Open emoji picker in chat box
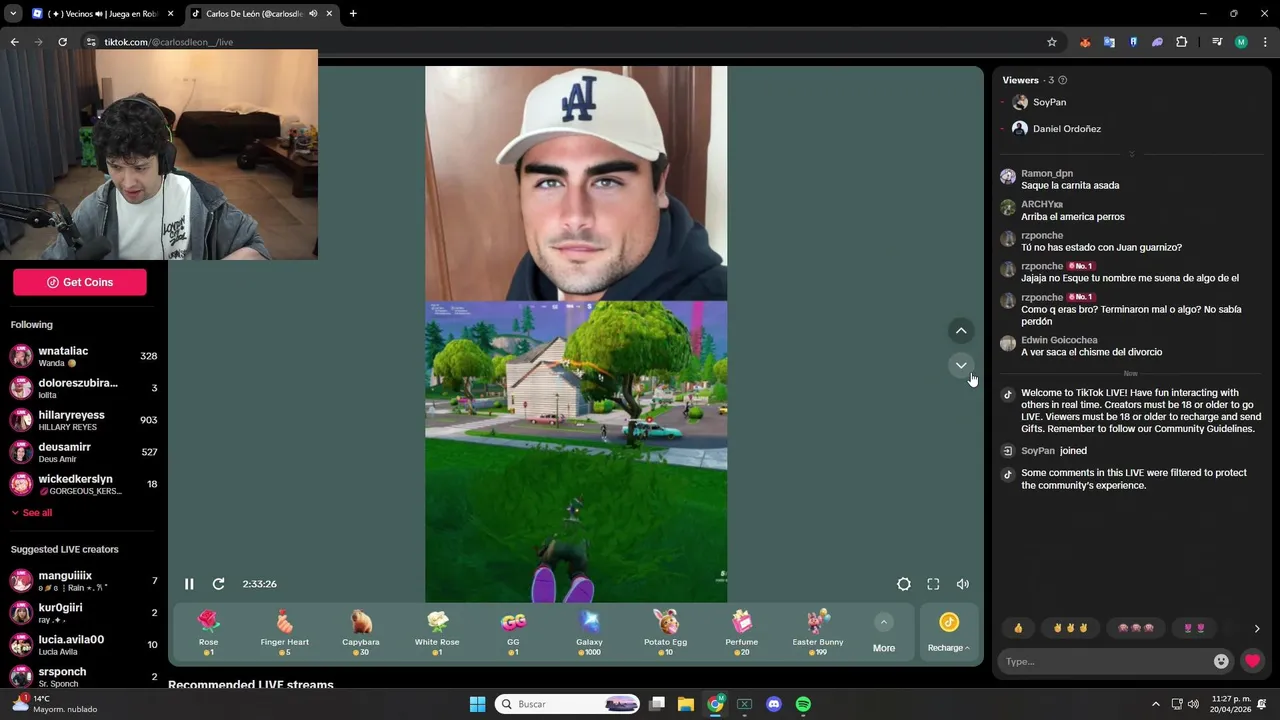Screen dimensions: 1280x720 (x=1221, y=661)
